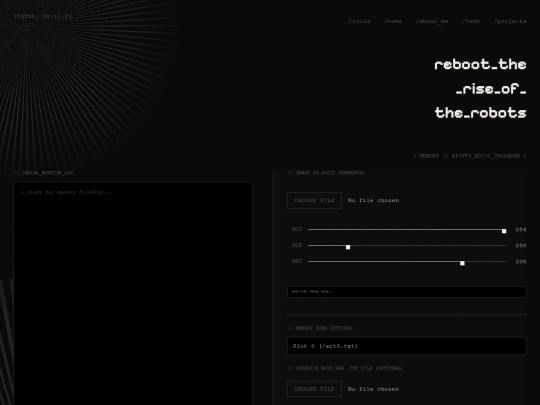Viewport: 540px width, 405px height.
Task: Open the Slot 0 (/art0.txt) dropdown
Action: (x=407, y=346)
